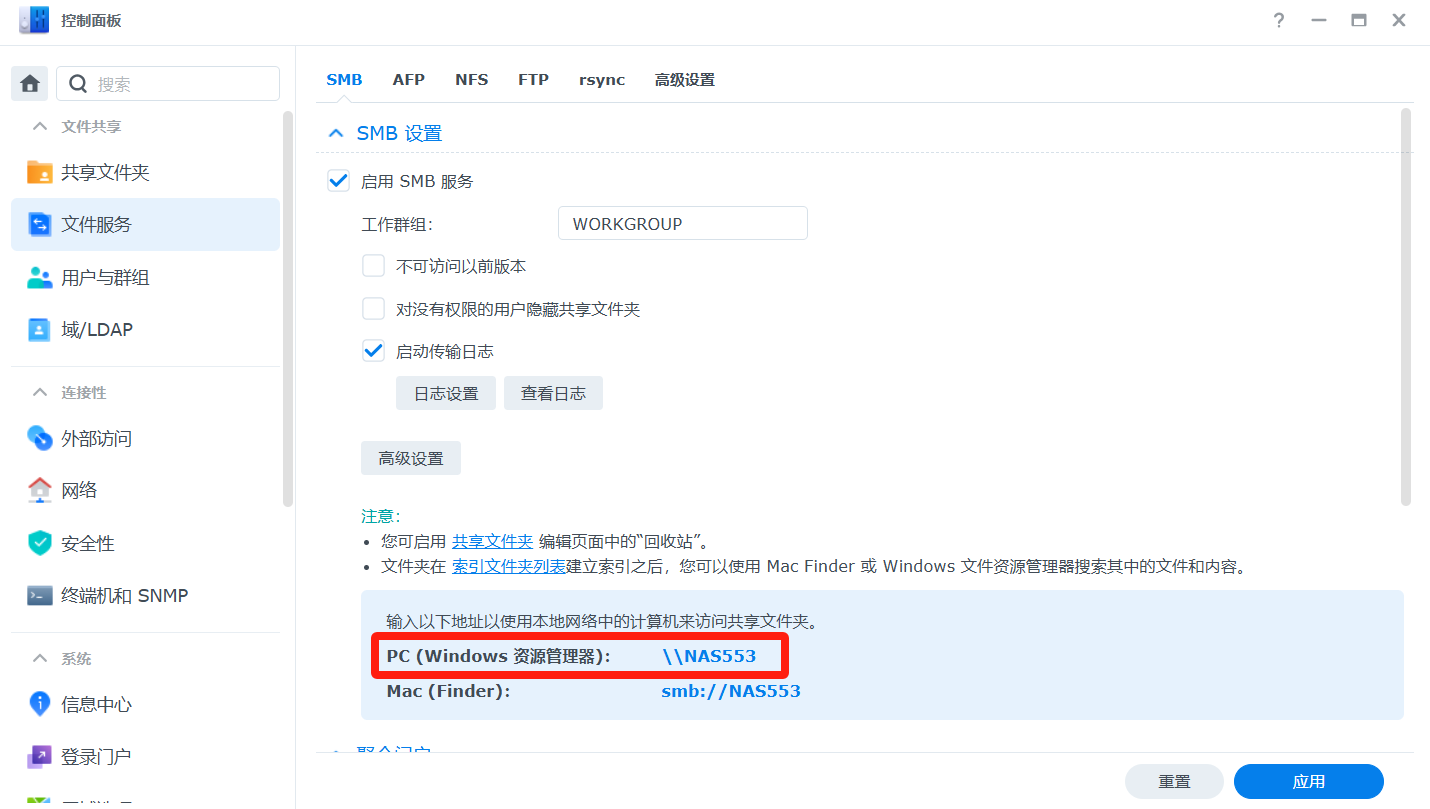Open 域/LDAP sidebar icon
1430x809 pixels.
(x=40, y=329)
